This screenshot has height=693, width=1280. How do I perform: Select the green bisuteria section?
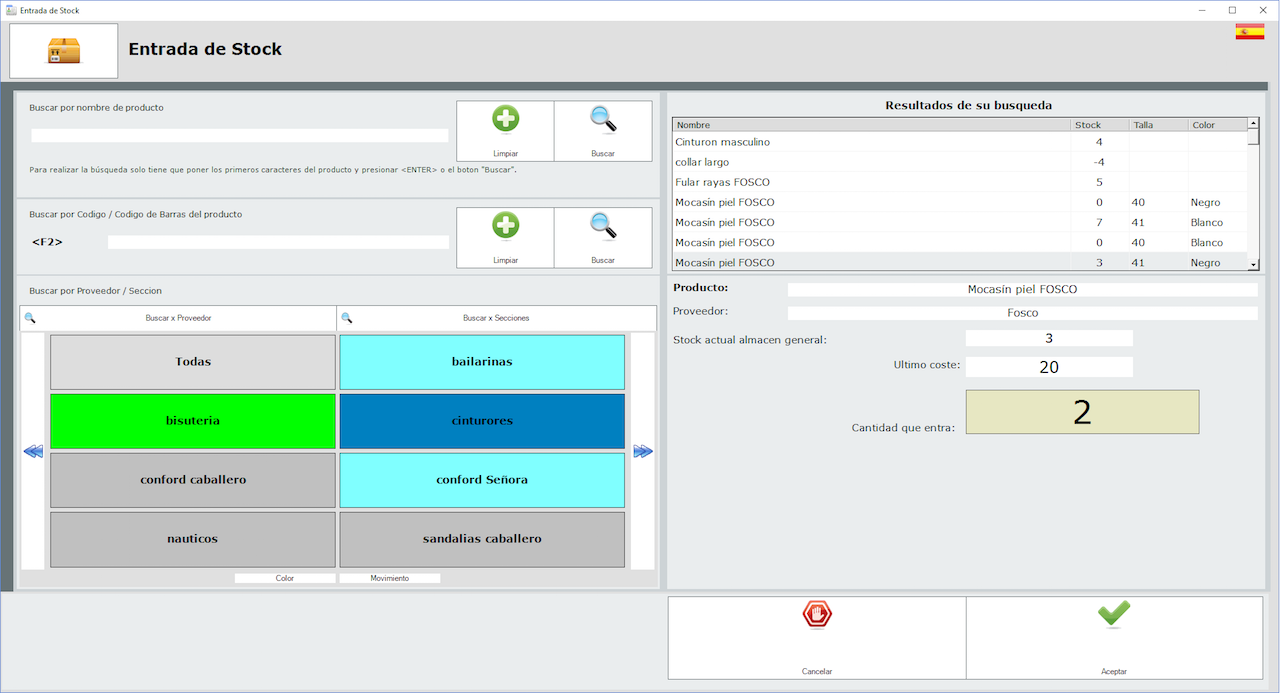[x=193, y=421]
